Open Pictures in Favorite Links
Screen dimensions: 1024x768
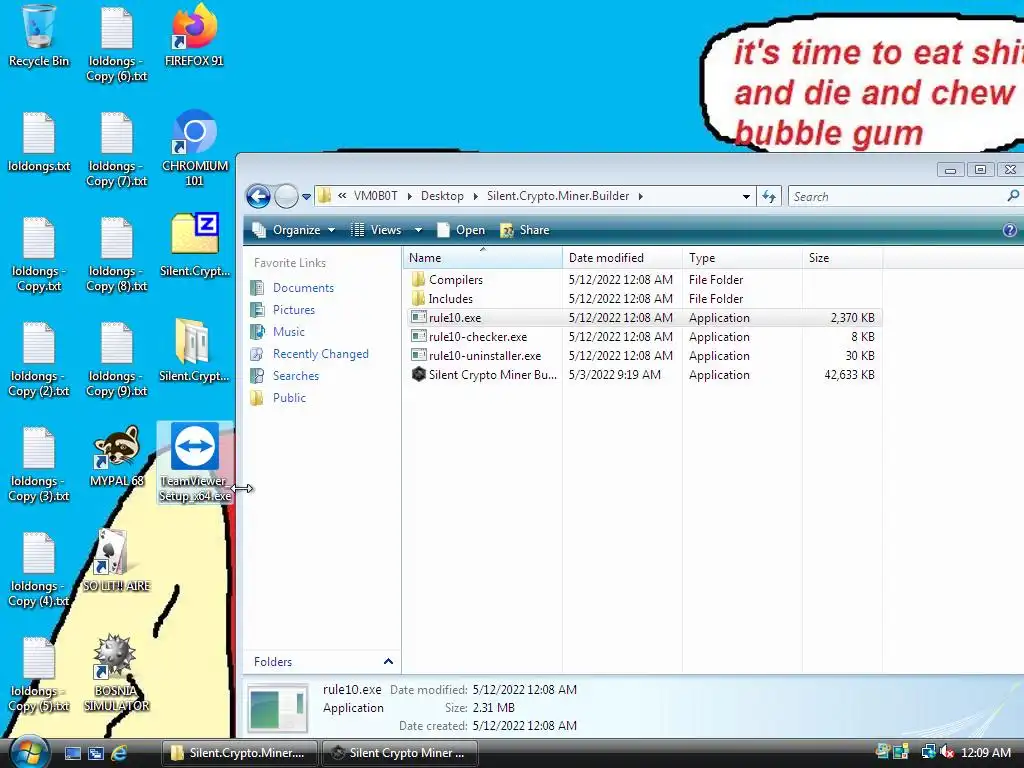[x=293, y=310]
